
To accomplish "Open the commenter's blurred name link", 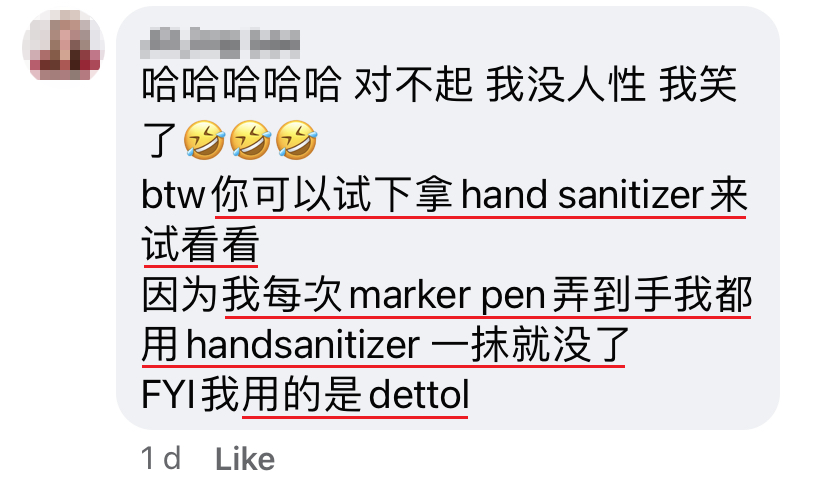I will click(x=220, y=44).
